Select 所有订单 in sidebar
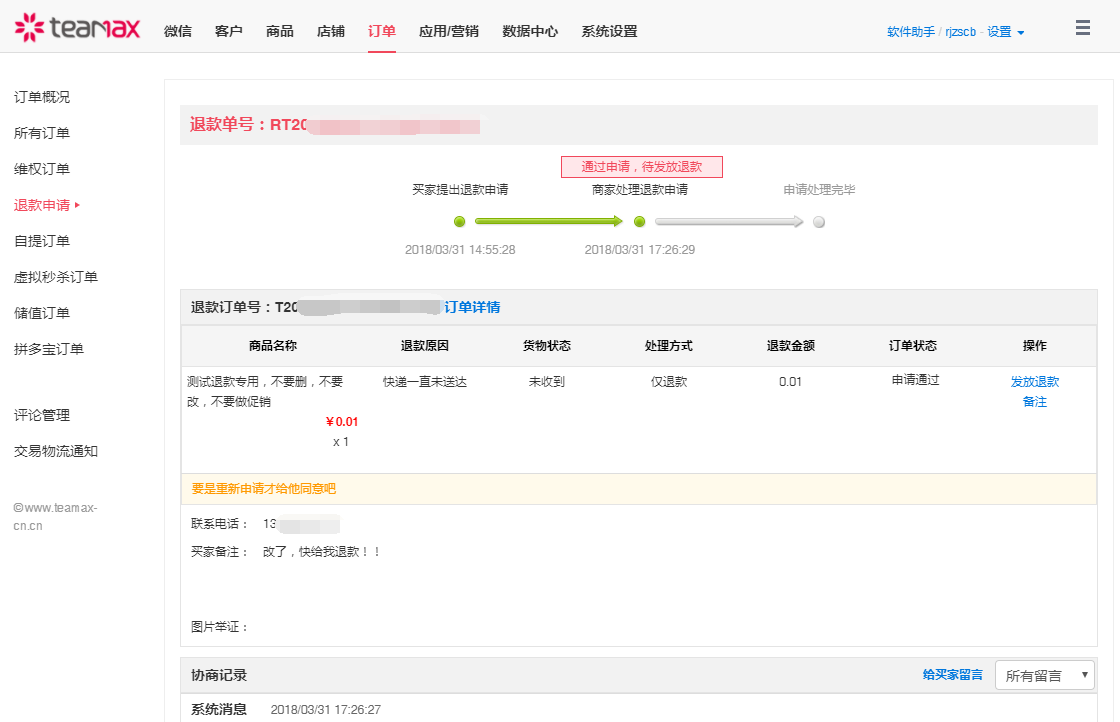 42,133
